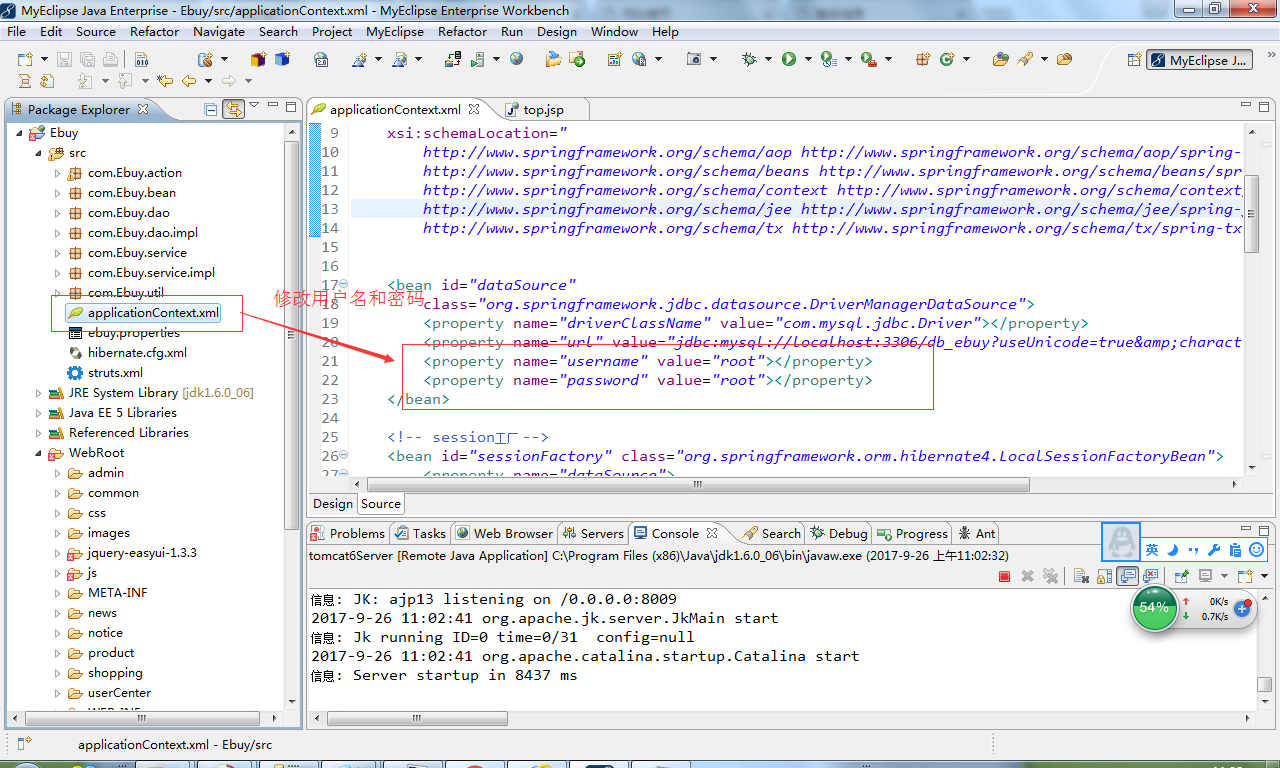Collapse the WebRoot folder

39,453
